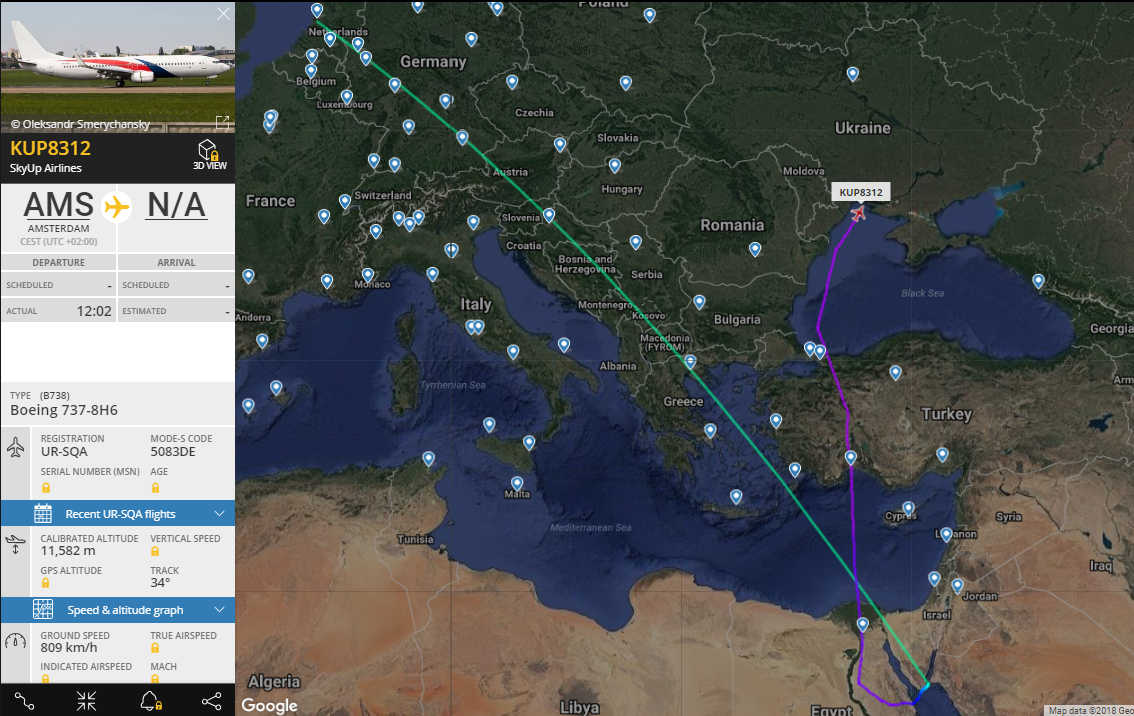Click the airport pin near Malta
Screen dimensions: 1134x716
(x=517, y=483)
